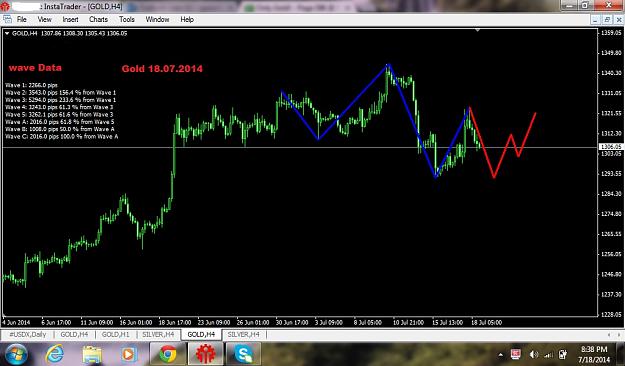This screenshot has width=625, height=366.
Task: Open the Windows Start button
Action: (16, 354)
